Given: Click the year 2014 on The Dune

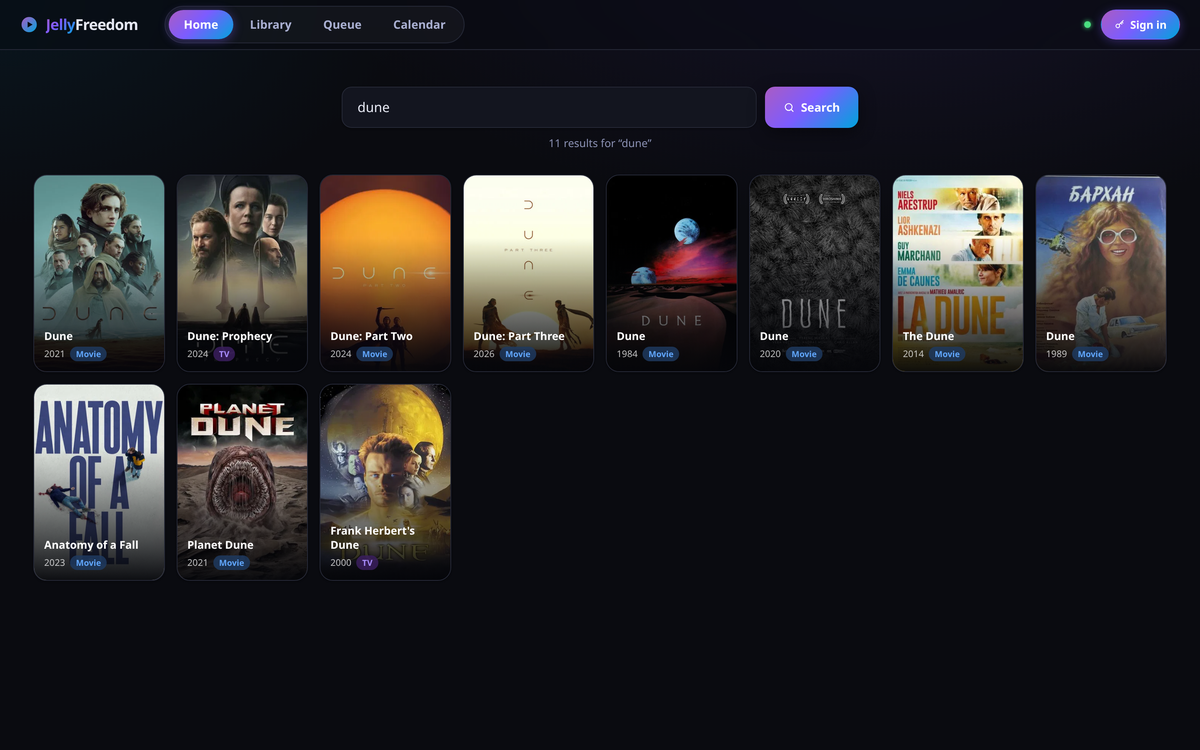Looking at the screenshot, I should [913, 354].
